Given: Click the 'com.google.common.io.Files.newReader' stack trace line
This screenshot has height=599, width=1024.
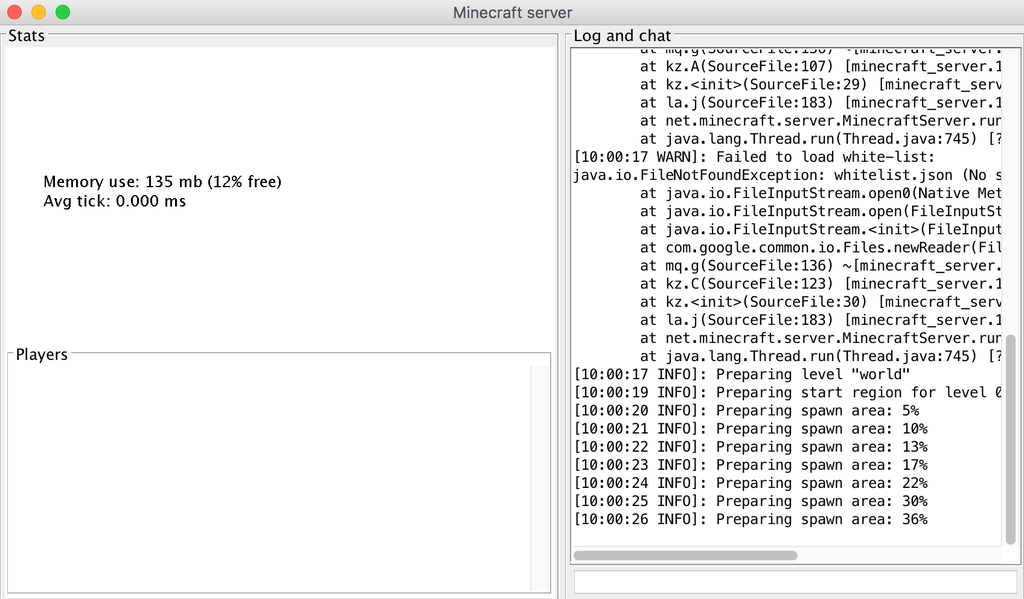Looking at the screenshot, I should click(820, 248).
